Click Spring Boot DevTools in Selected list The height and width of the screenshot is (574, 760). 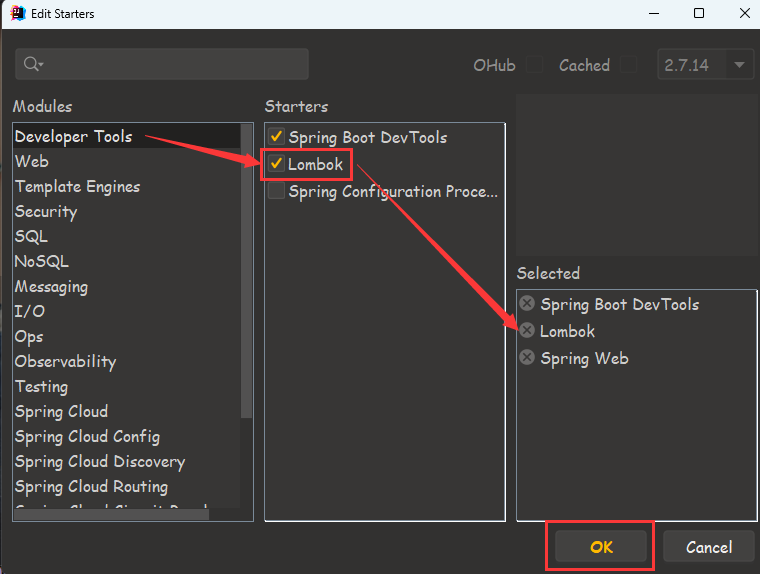[620, 304]
